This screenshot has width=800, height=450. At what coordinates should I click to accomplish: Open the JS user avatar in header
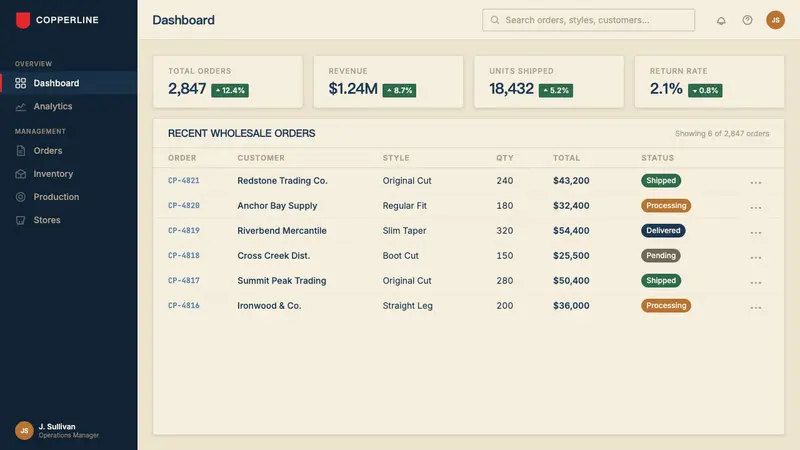click(x=775, y=20)
